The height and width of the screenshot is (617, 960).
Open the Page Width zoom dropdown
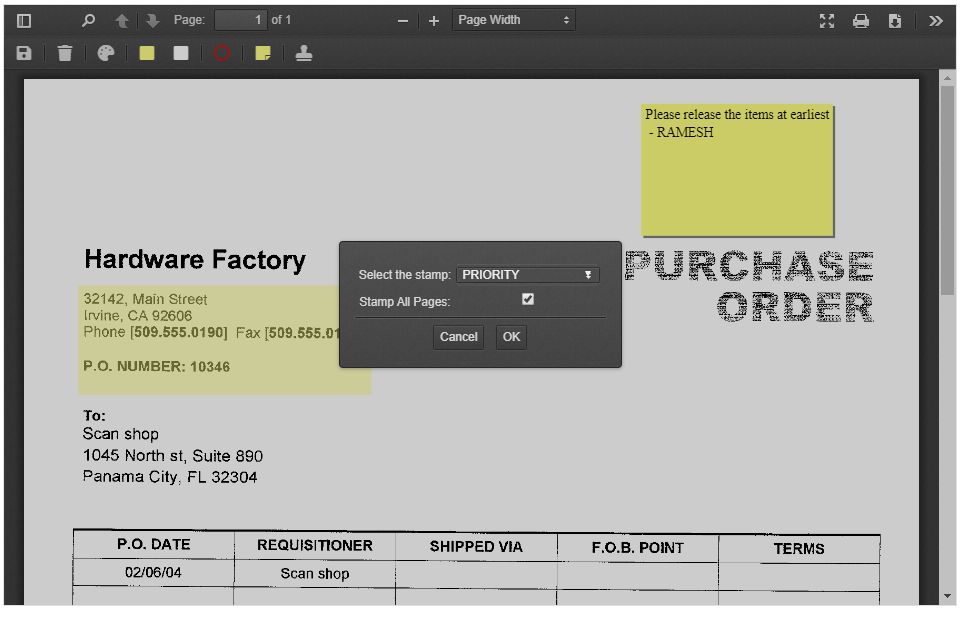pyautogui.click(x=513, y=19)
